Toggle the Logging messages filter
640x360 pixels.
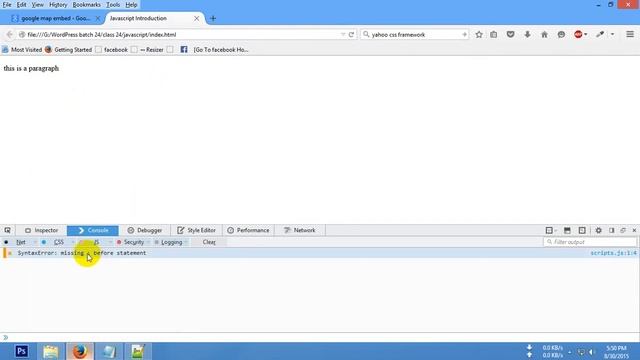pos(171,242)
